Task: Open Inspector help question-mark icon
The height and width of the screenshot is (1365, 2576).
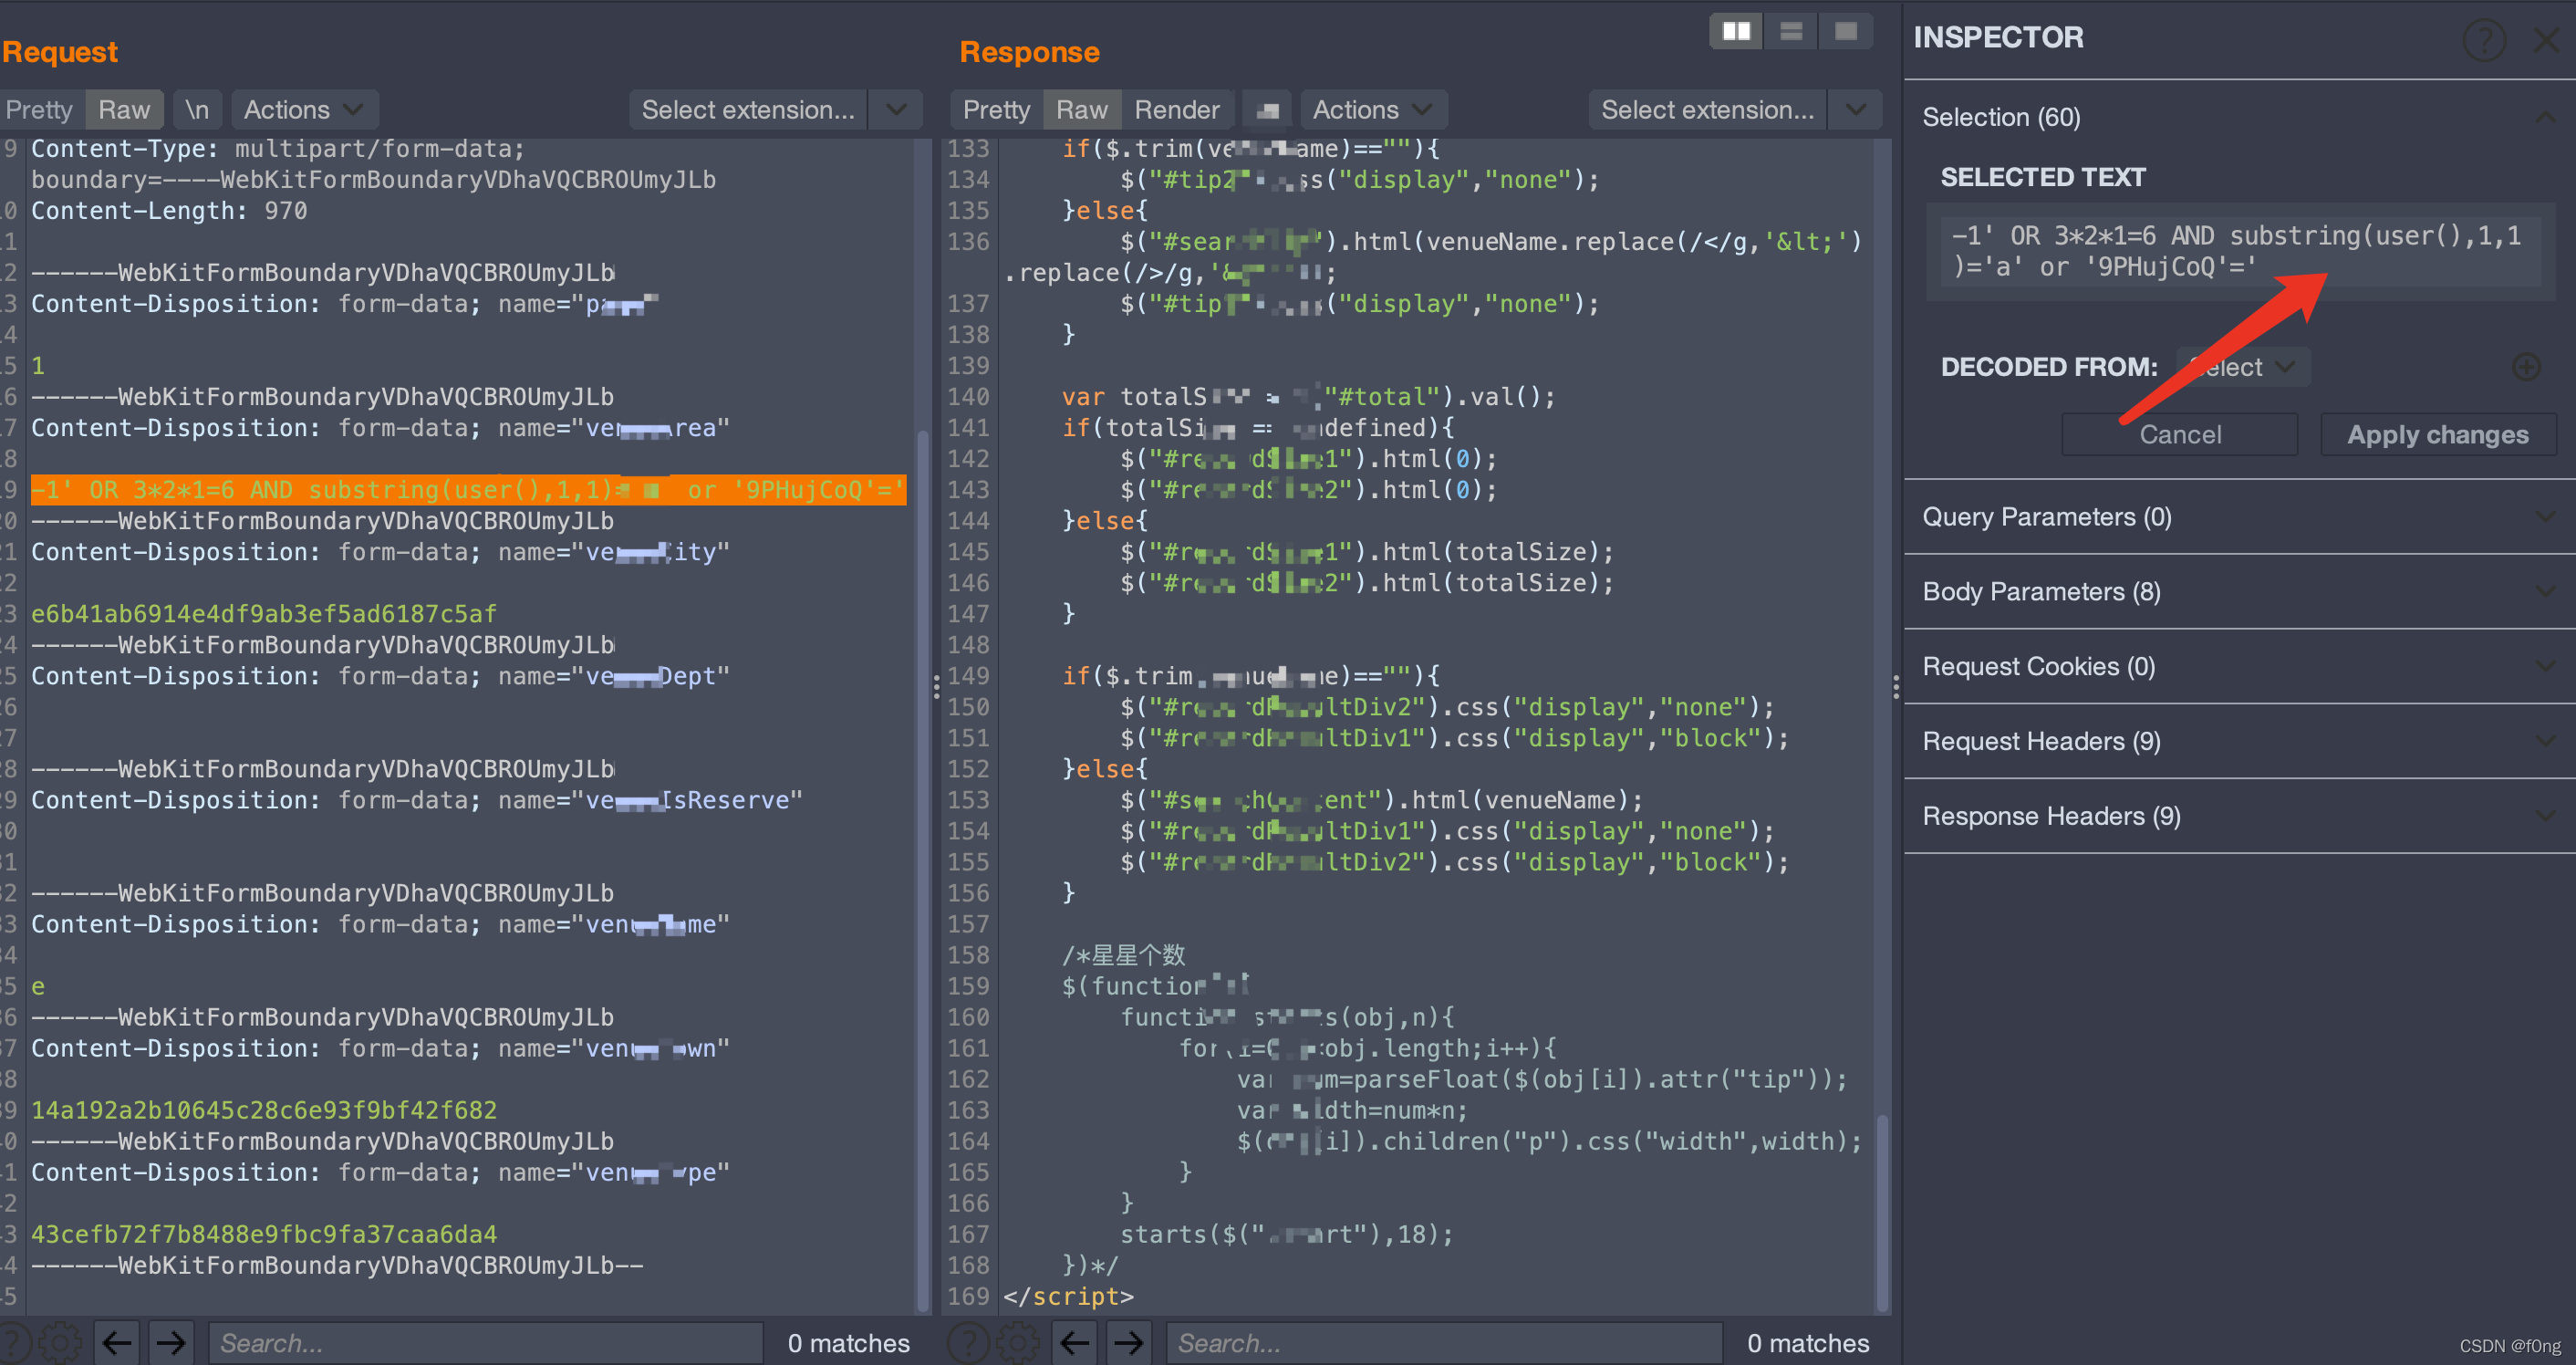Action: (2483, 40)
